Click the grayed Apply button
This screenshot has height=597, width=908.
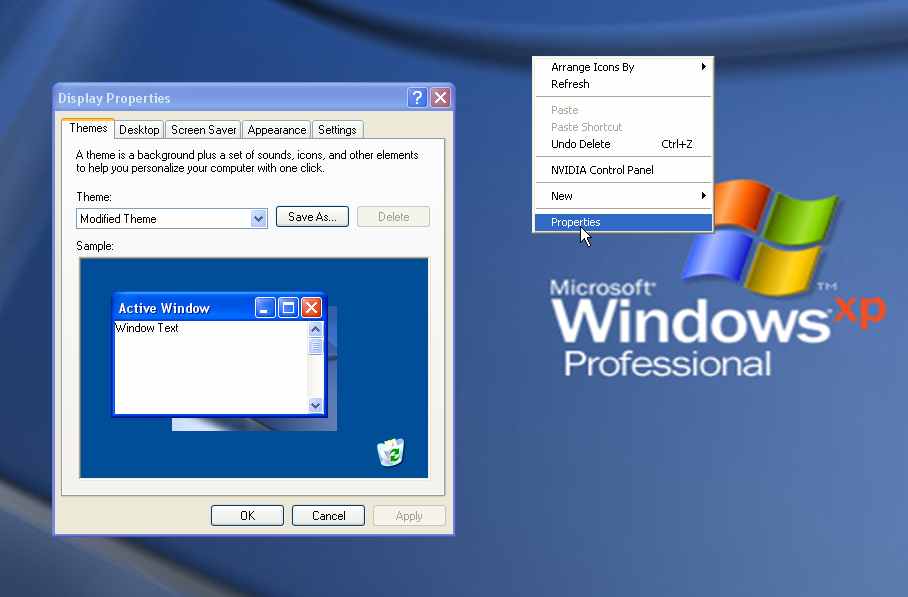click(409, 515)
